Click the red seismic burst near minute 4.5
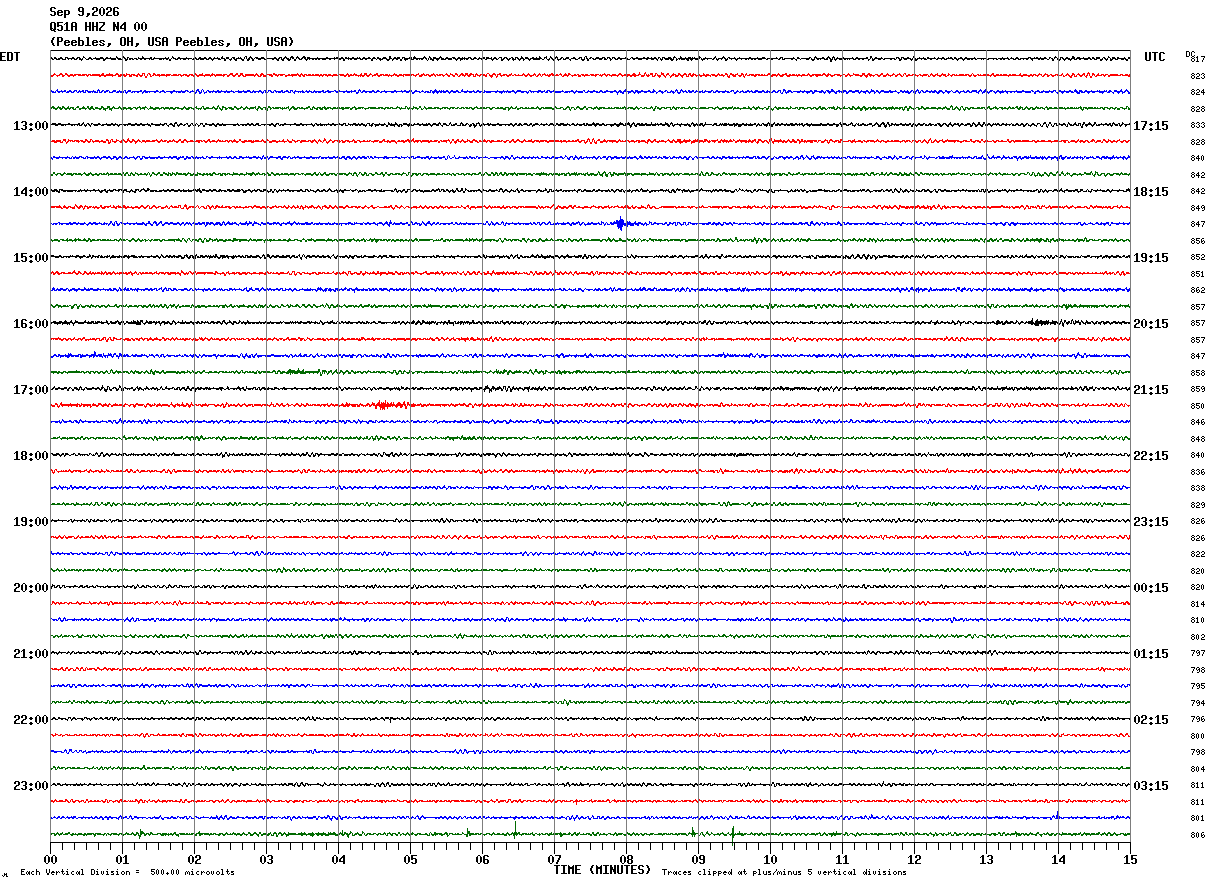The width and height of the screenshot is (1210, 886). (x=391, y=405)
